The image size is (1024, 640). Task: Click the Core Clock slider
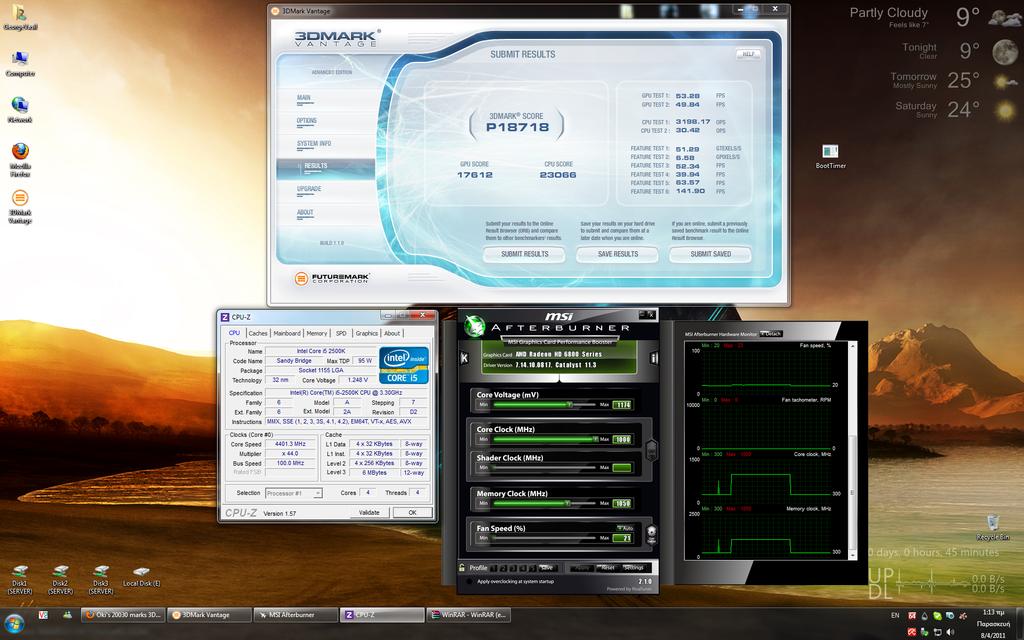[x=545, y=440]
